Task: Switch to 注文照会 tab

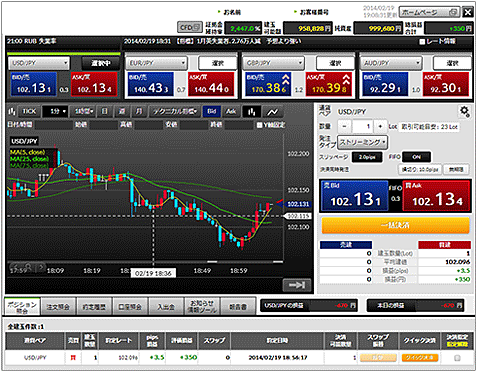Action: pyautogui.click(x=58, y=307)
